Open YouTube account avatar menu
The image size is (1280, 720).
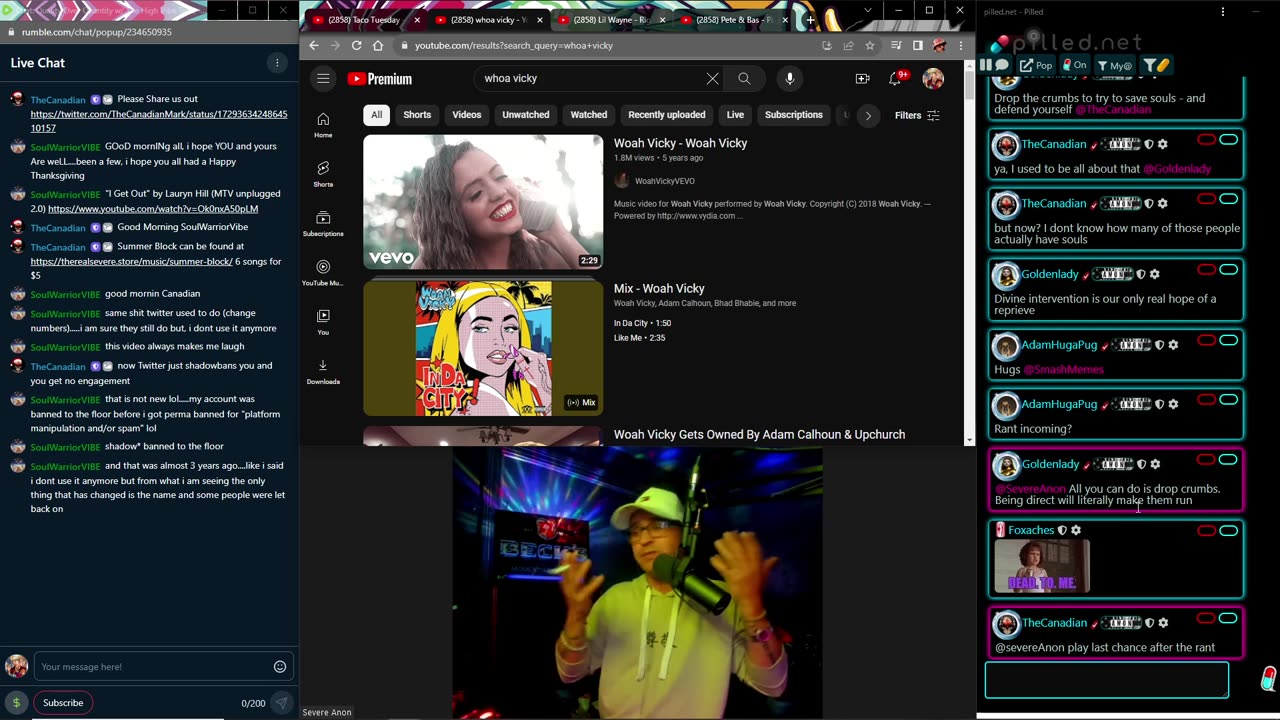tap(933, 78)
